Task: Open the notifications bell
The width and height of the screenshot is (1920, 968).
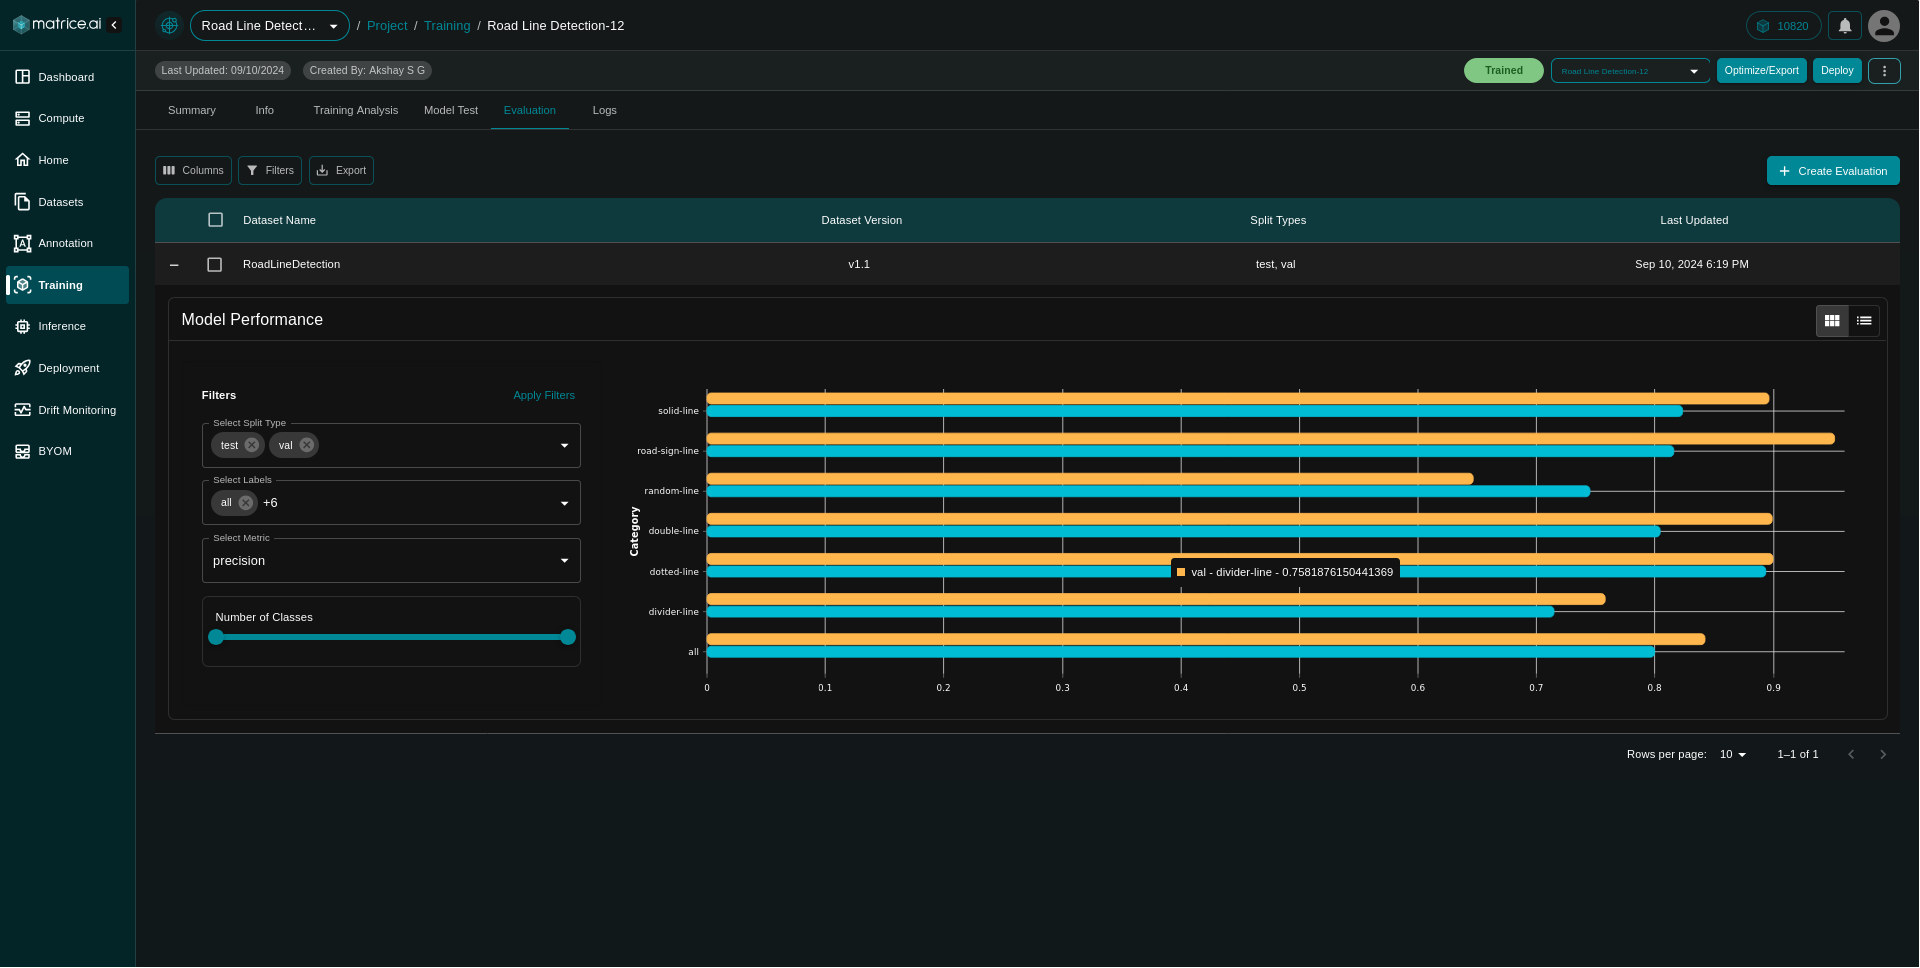Action: (x=1845, y=26)
